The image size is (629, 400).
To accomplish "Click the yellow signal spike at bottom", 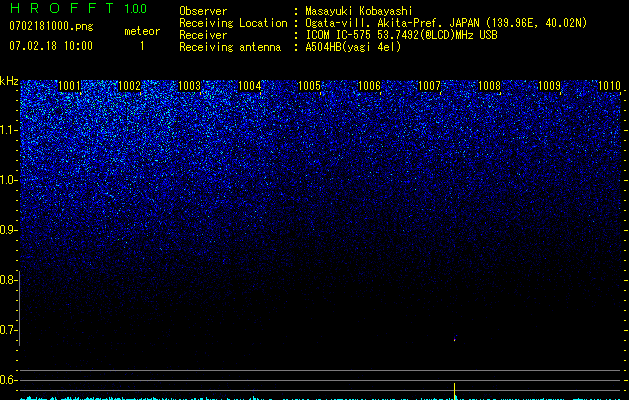I will click(455, 391).
